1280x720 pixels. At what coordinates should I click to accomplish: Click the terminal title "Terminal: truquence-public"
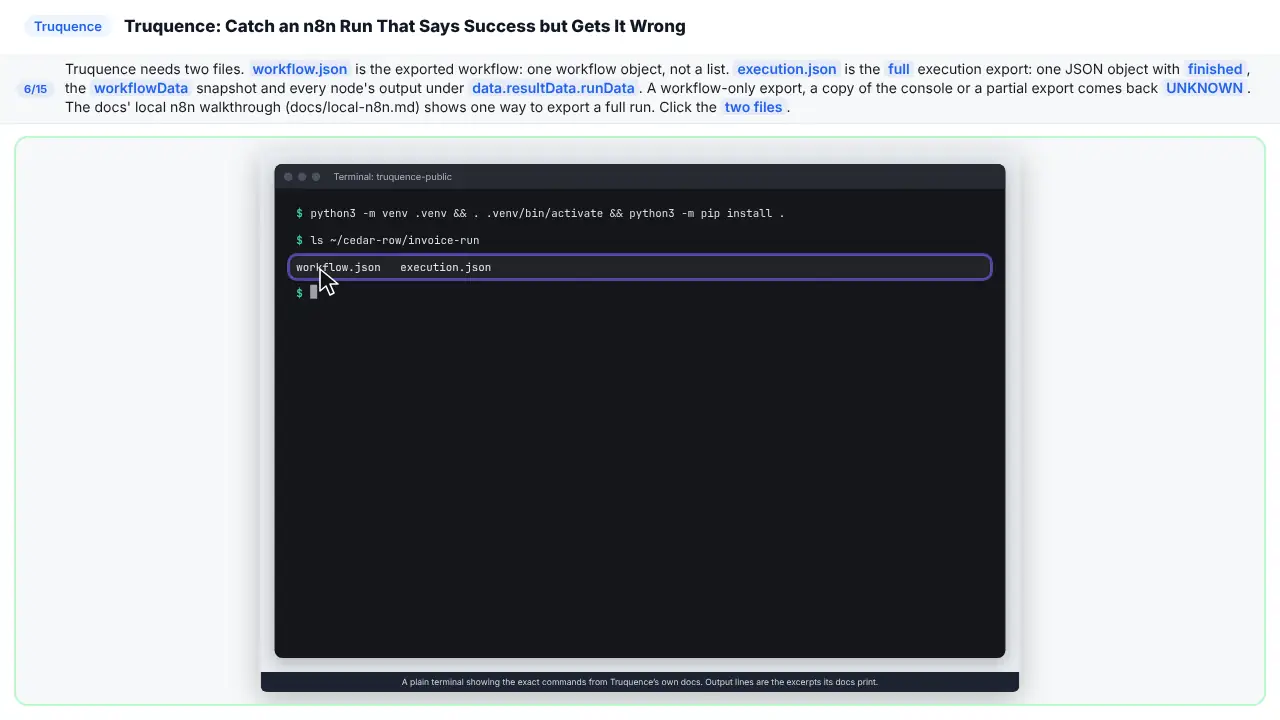pyautogui.click(x=393, y=177)
